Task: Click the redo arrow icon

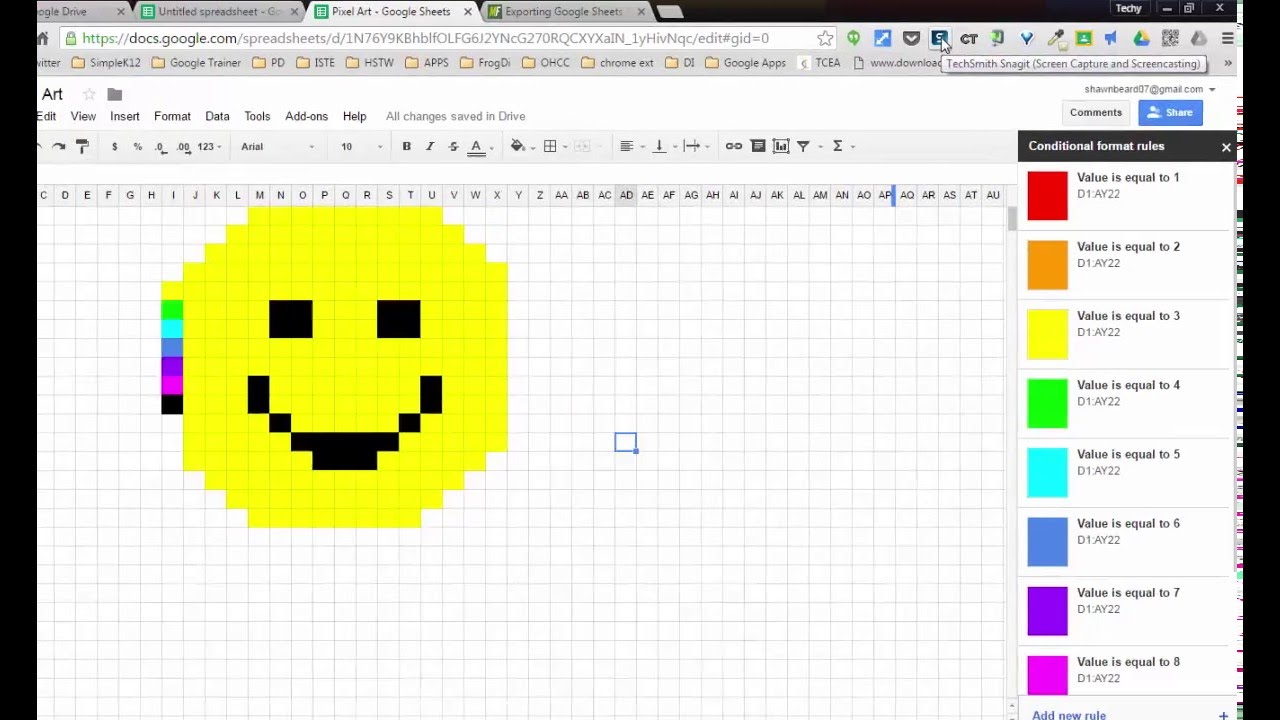Action: tap(59, 147)
